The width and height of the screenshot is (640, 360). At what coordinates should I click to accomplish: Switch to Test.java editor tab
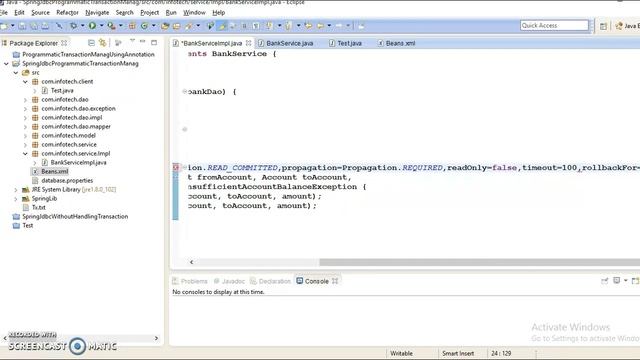pyautogui.click(x=345, y=43)
